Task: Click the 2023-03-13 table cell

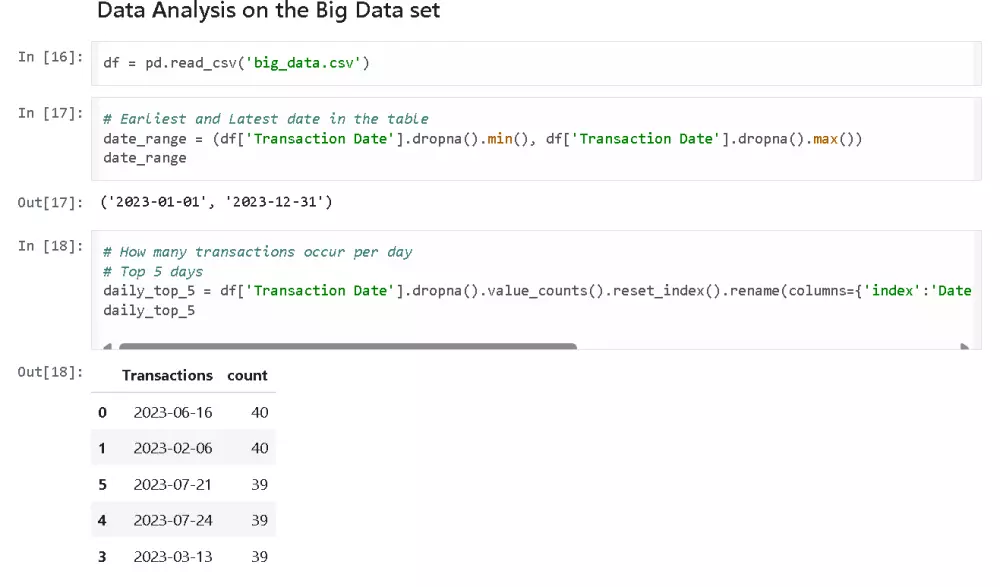Action: coord(173,556)
